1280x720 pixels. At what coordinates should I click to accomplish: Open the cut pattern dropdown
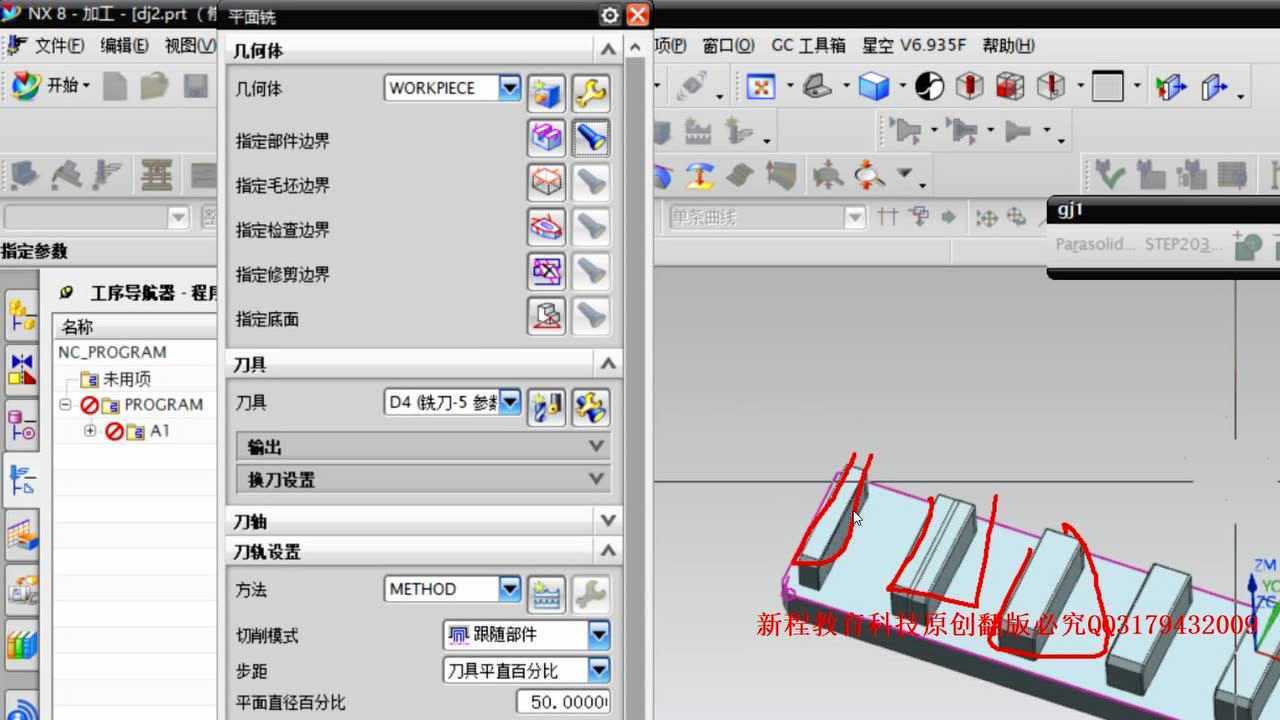tap(598, 634)
